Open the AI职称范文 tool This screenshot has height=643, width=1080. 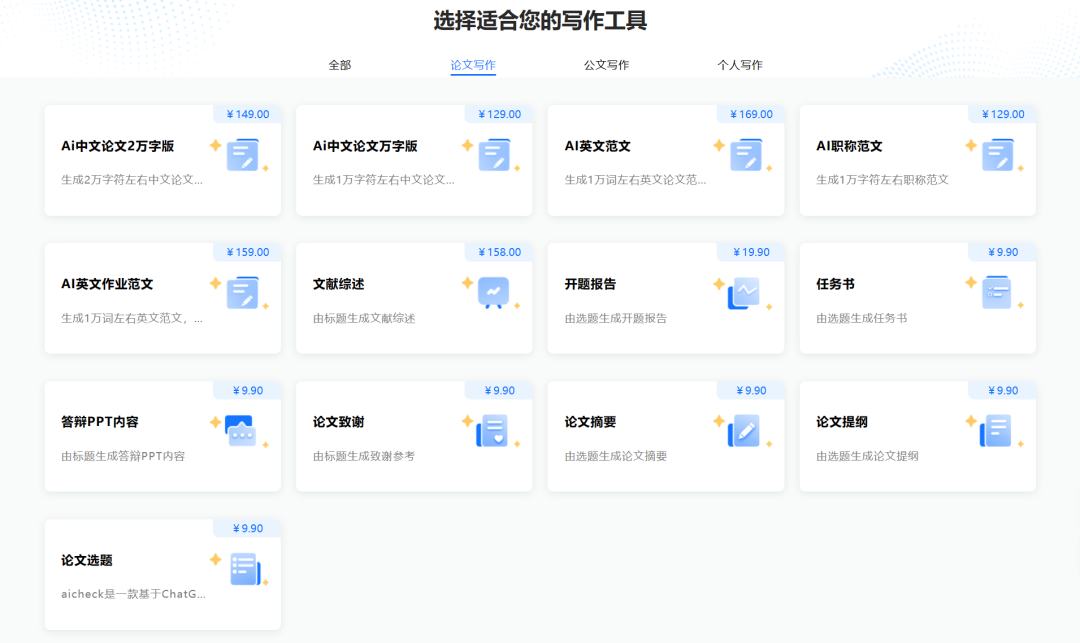(917, 160)
